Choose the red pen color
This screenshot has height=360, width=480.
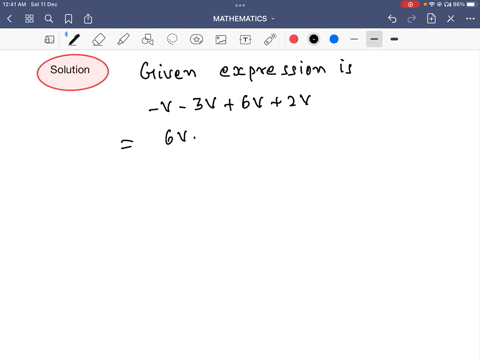294,39
